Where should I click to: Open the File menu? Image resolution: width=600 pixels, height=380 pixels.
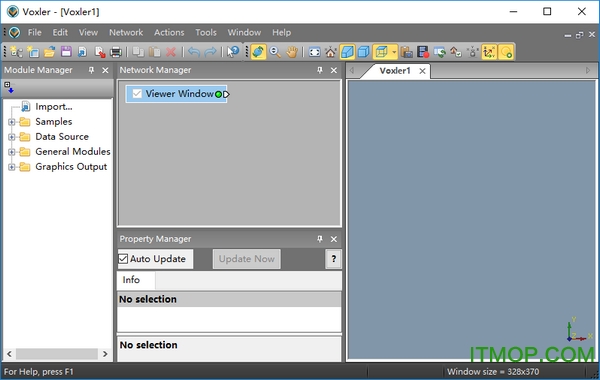tap(34, 33)
